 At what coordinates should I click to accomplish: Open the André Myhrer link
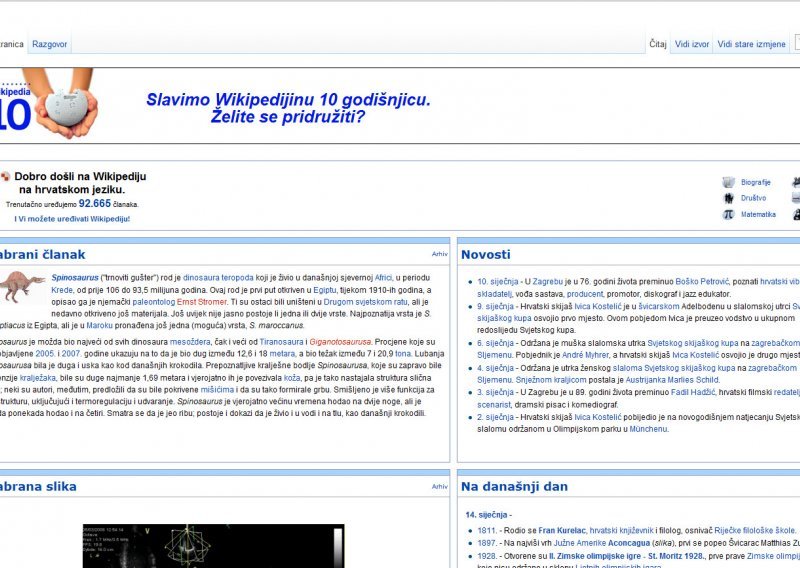(x=585, y=355)
